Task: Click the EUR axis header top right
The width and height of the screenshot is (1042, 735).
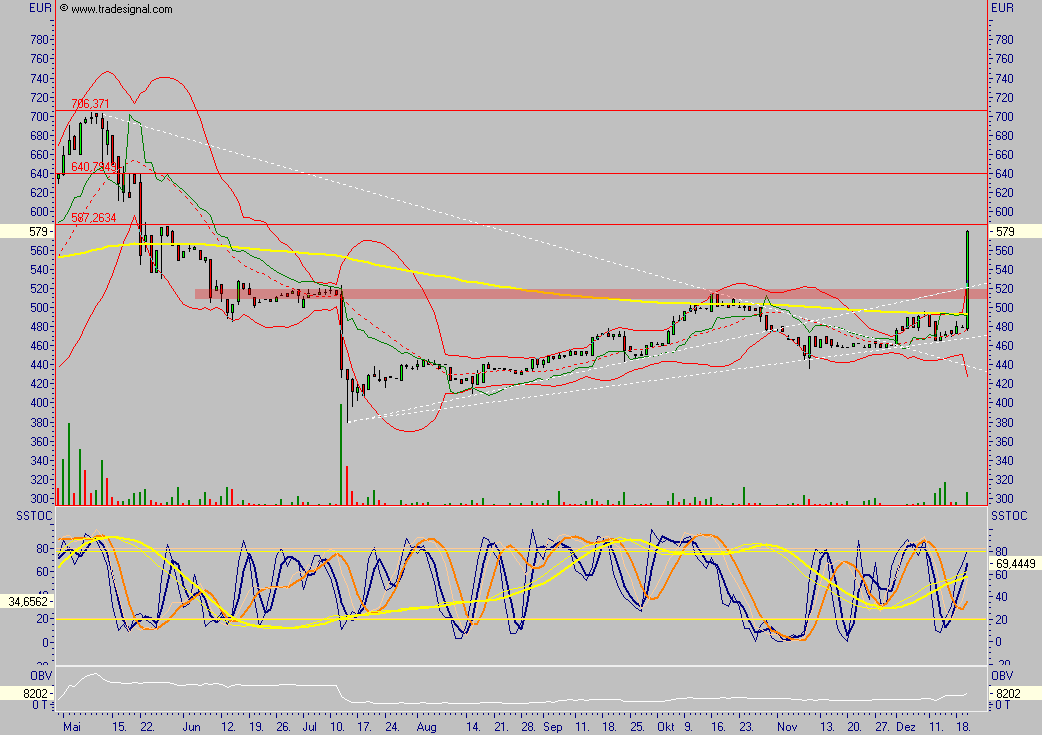Action: tap(1000, 7)
